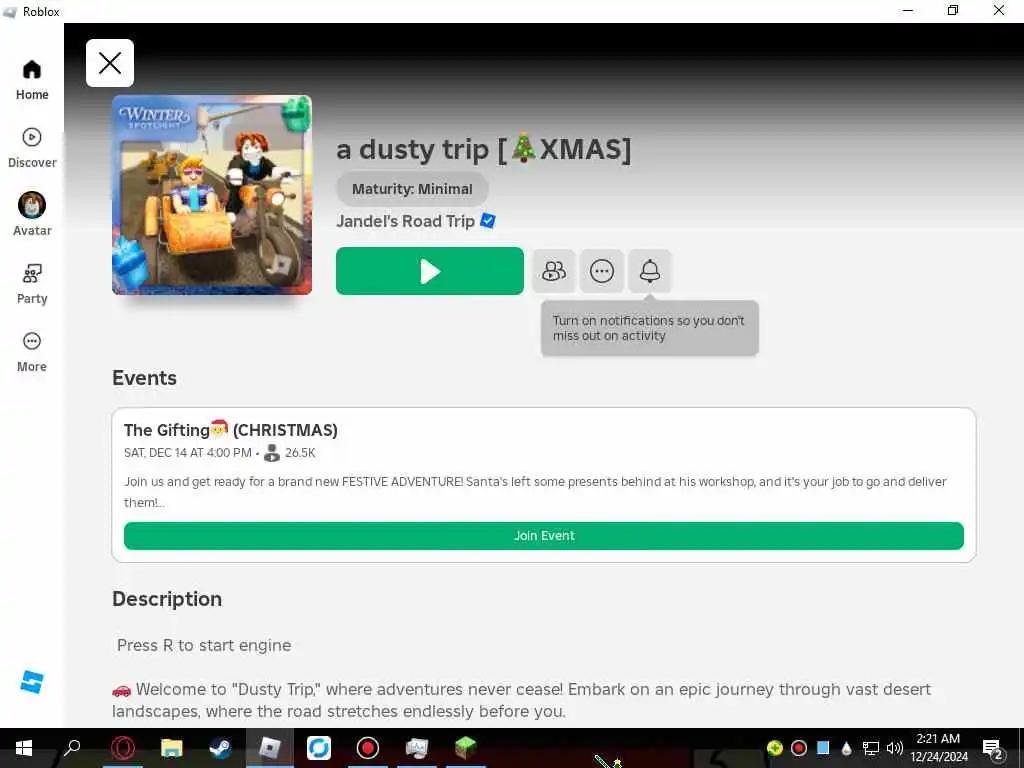Join the Gifting Christmas event

[544, 536]
